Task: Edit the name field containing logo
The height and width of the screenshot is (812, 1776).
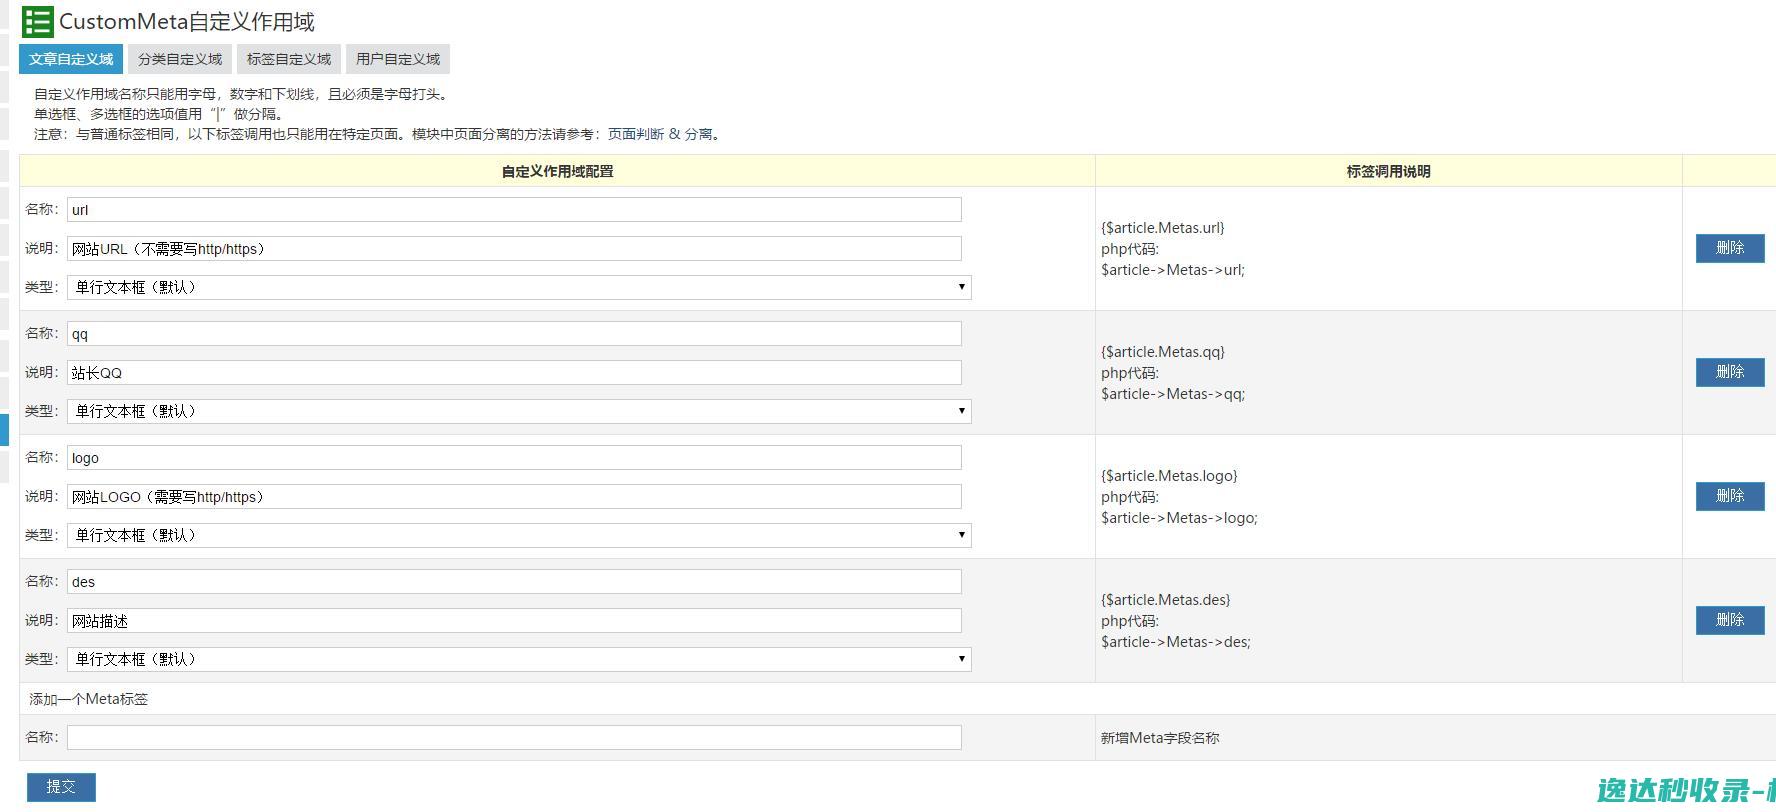Action: click(514, 457)
